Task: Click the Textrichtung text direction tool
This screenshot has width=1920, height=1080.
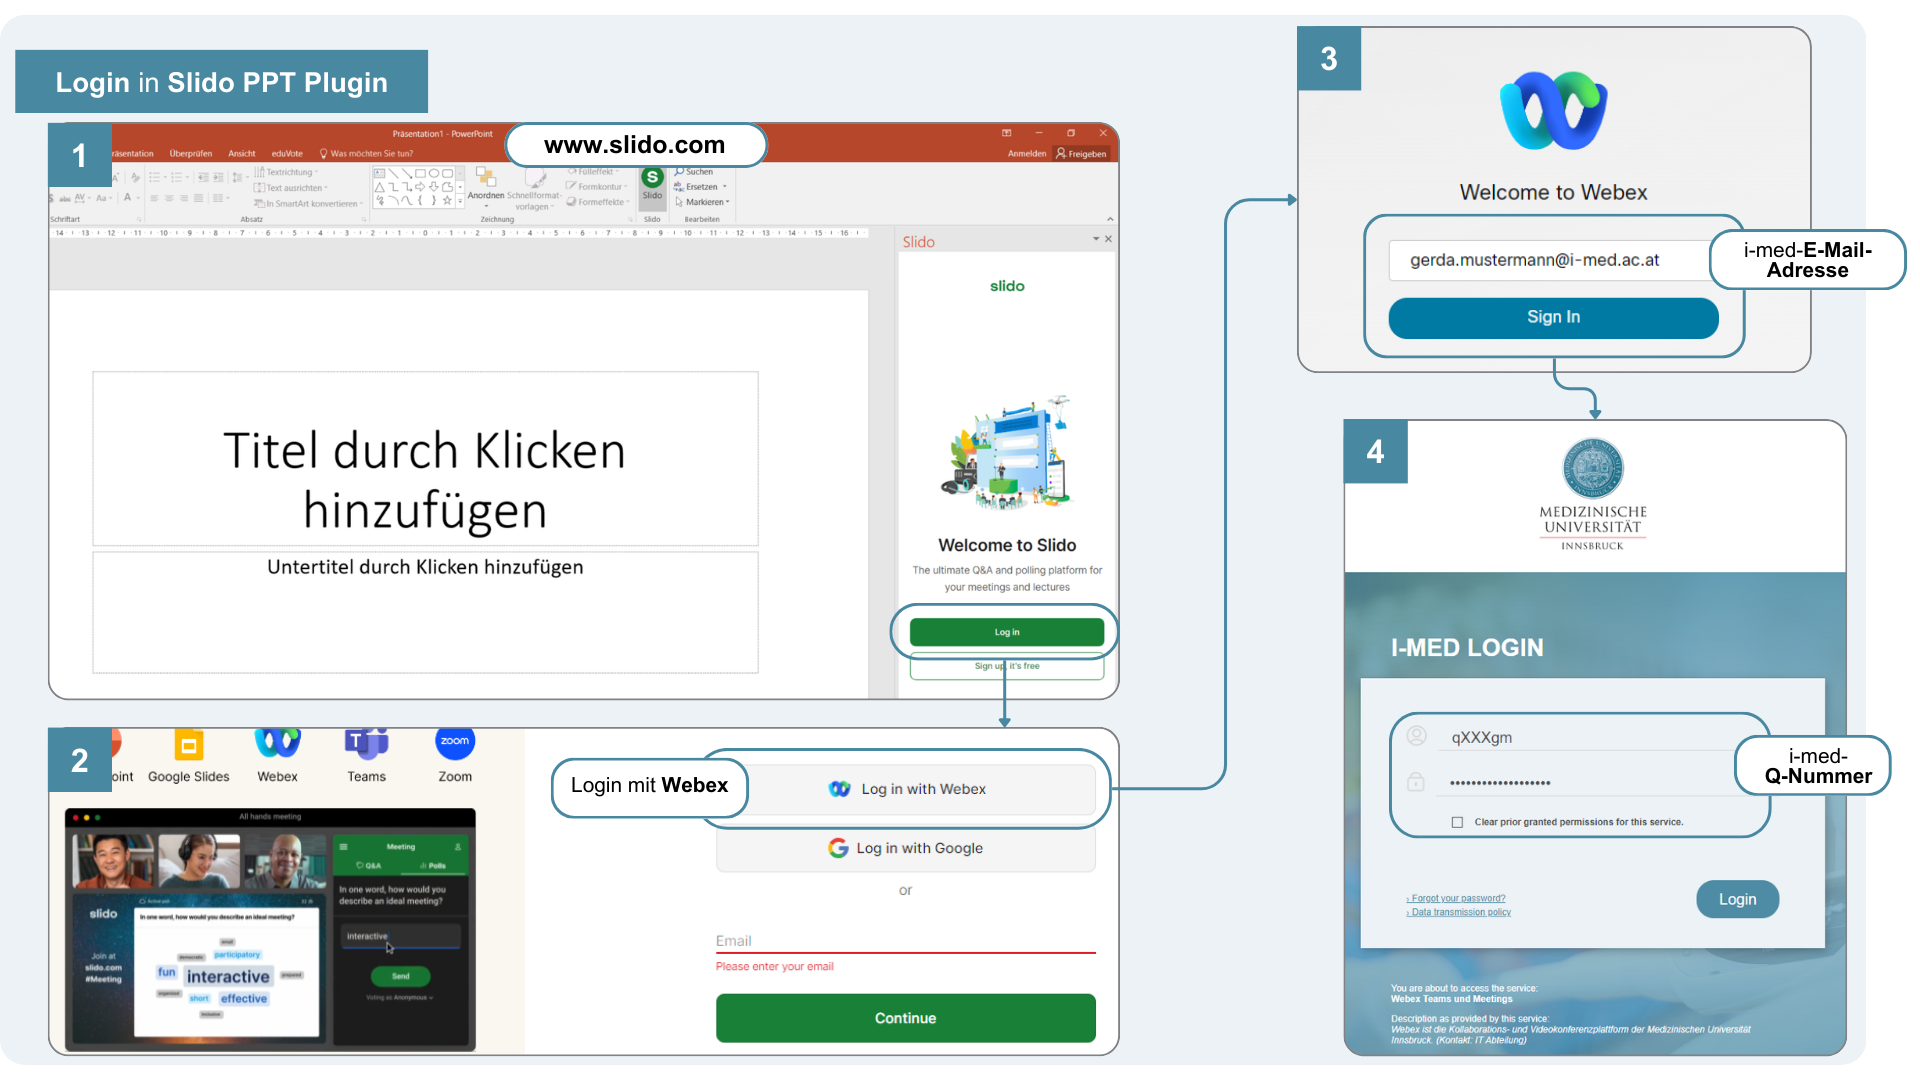Action: (x=286, y=172)
